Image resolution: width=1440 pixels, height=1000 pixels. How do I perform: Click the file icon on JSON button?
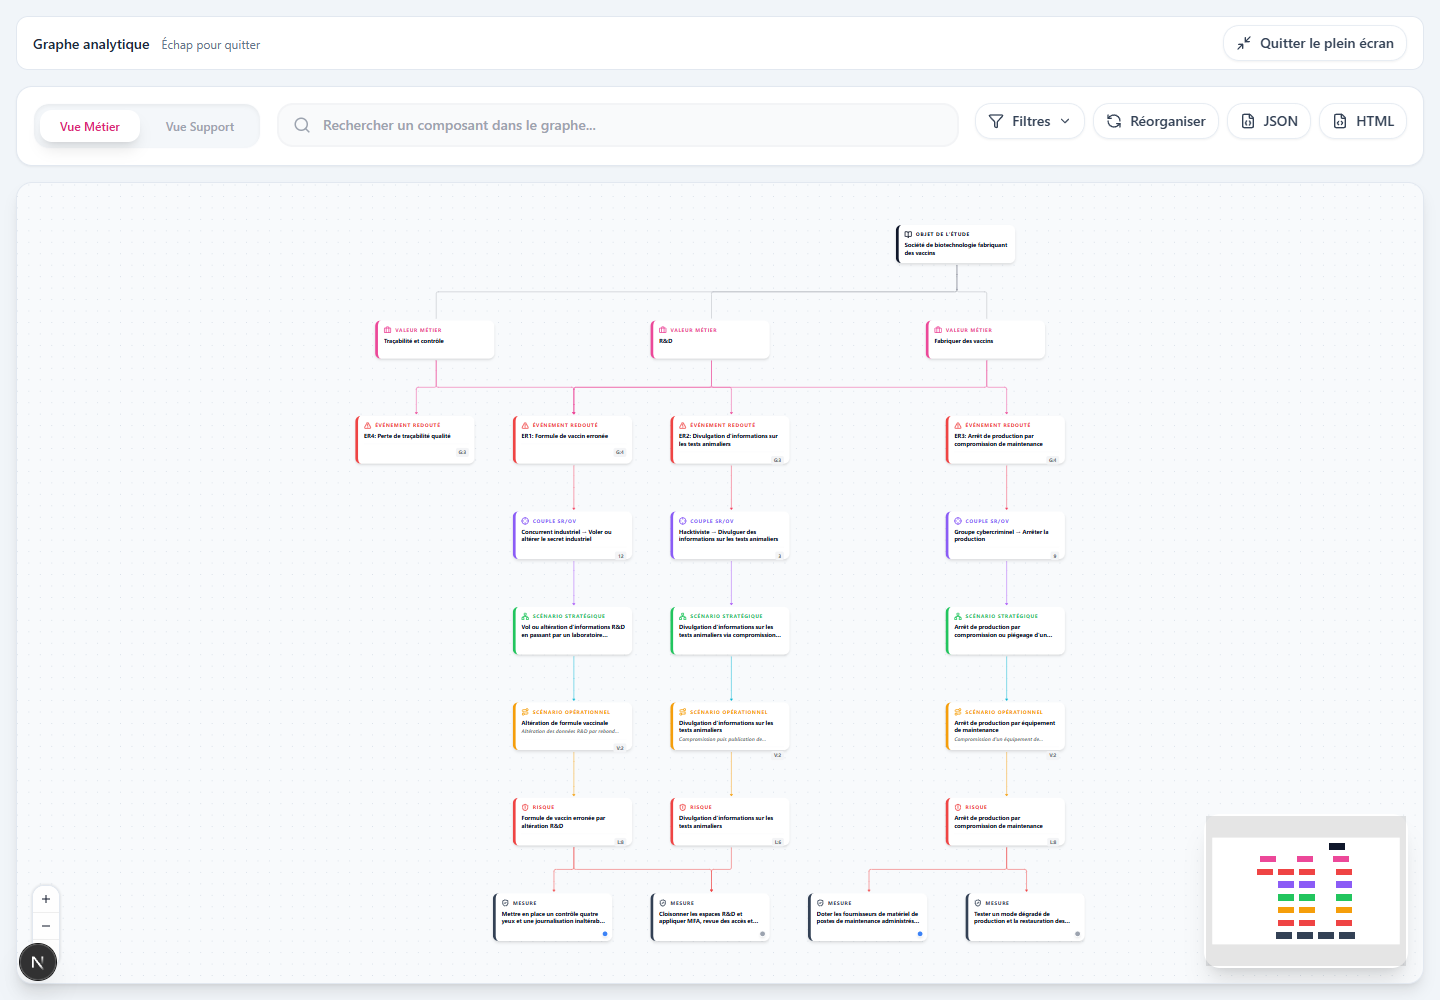coord(1248,121)
